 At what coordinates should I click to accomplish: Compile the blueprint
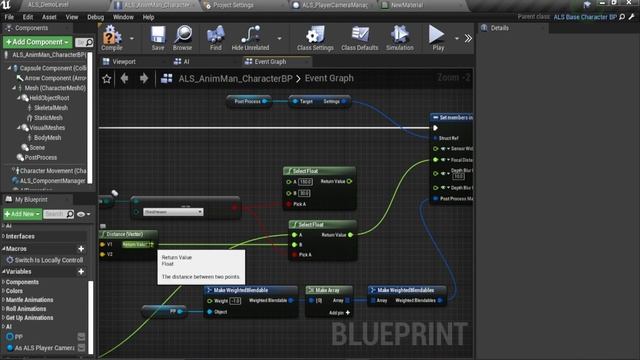[x=111, y=38]
